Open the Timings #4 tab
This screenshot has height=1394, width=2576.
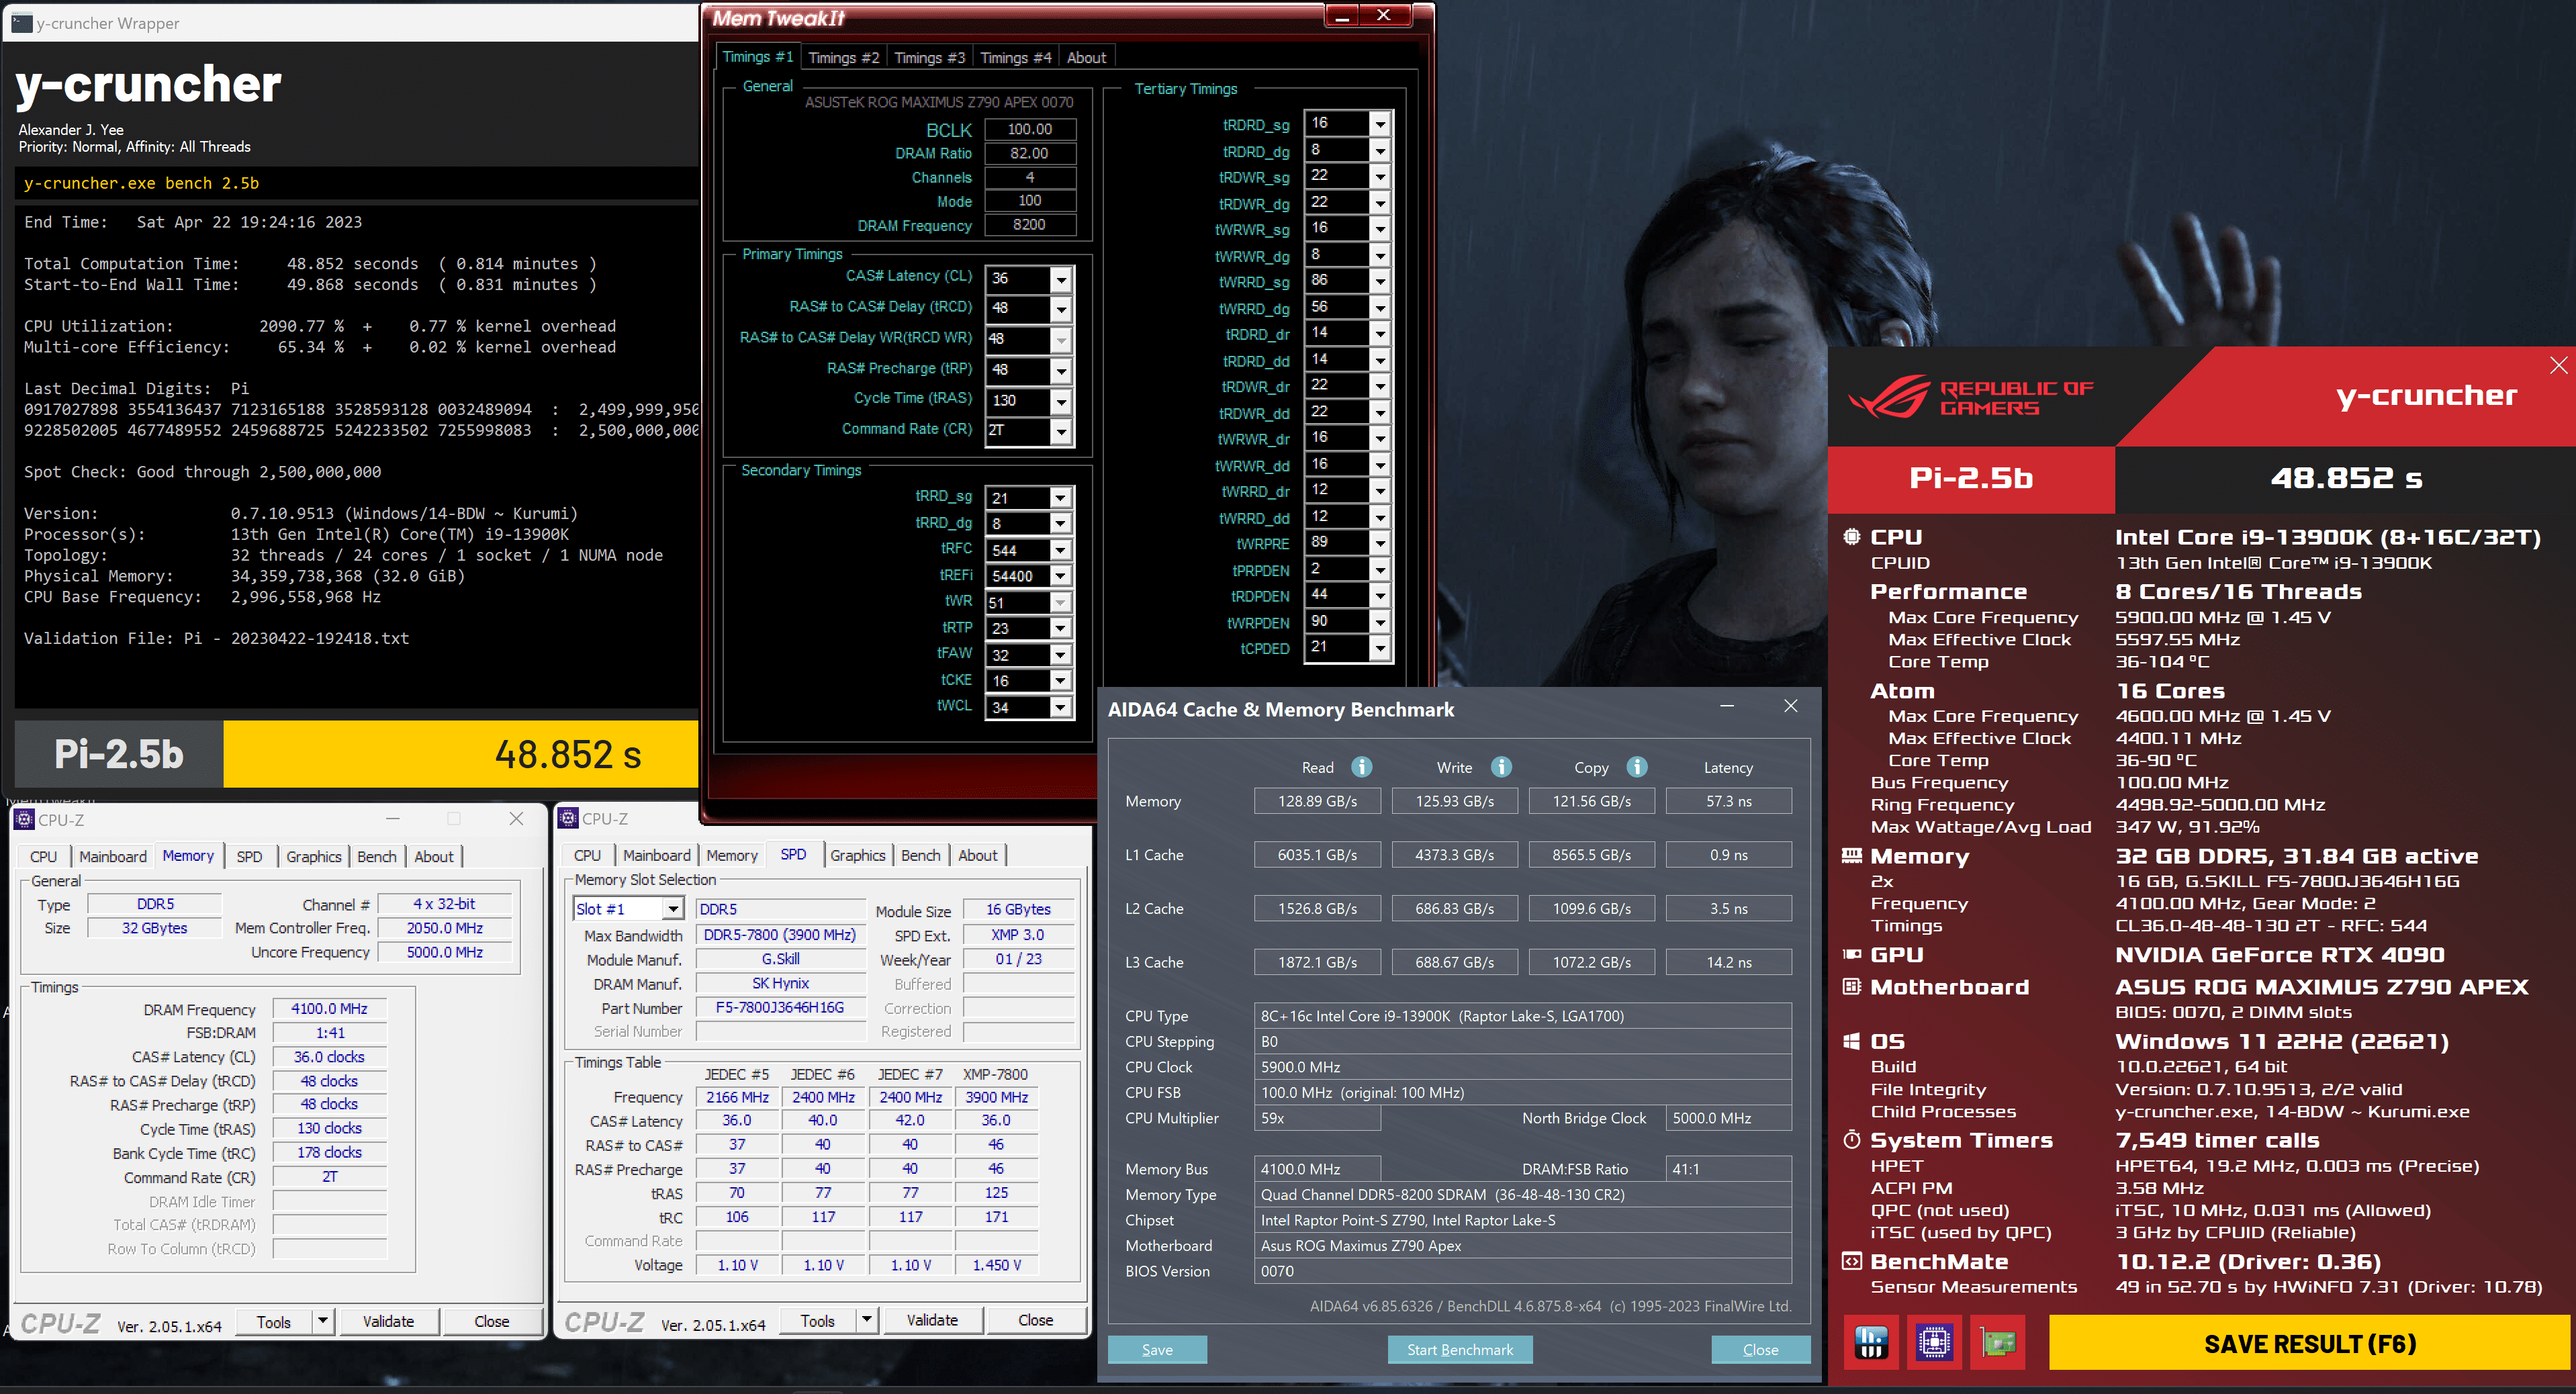(x=1015, y=58)
